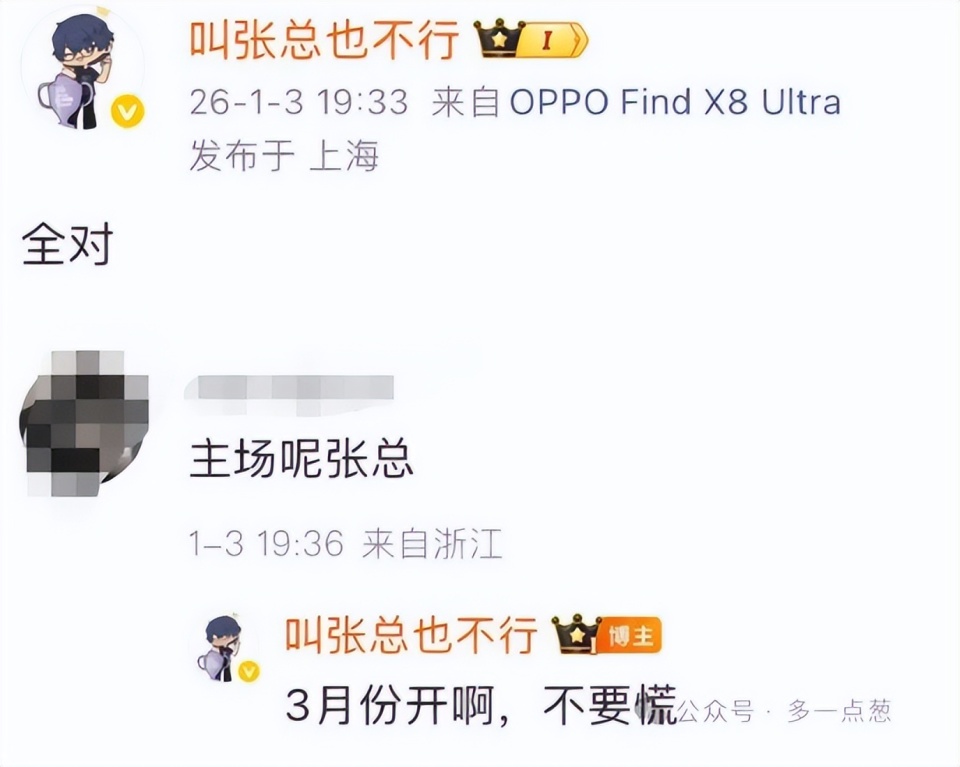
Task: Click the post timestamp 26-1-3 19:33
Action: point(299,102)
